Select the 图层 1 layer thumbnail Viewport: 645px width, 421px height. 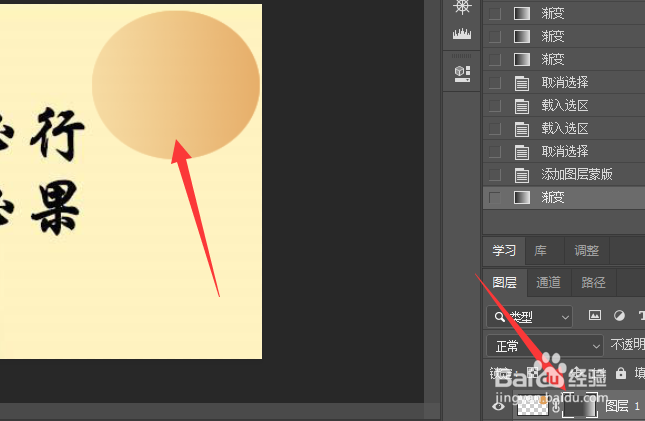tap(533, 407)
